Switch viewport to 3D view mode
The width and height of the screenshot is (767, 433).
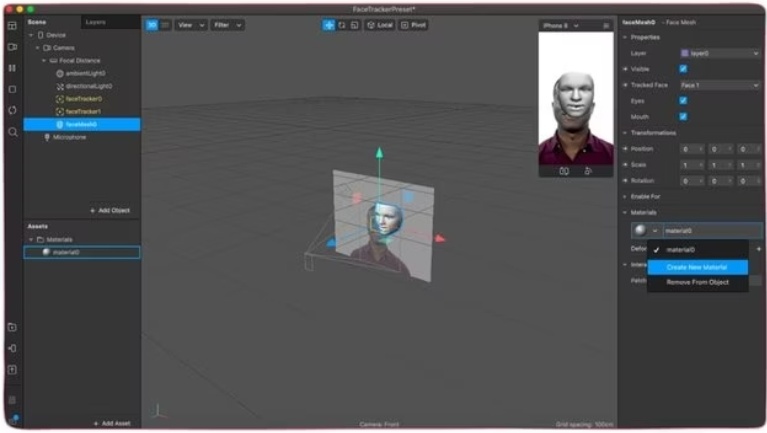pyautogui.click(x=152, y=24)
